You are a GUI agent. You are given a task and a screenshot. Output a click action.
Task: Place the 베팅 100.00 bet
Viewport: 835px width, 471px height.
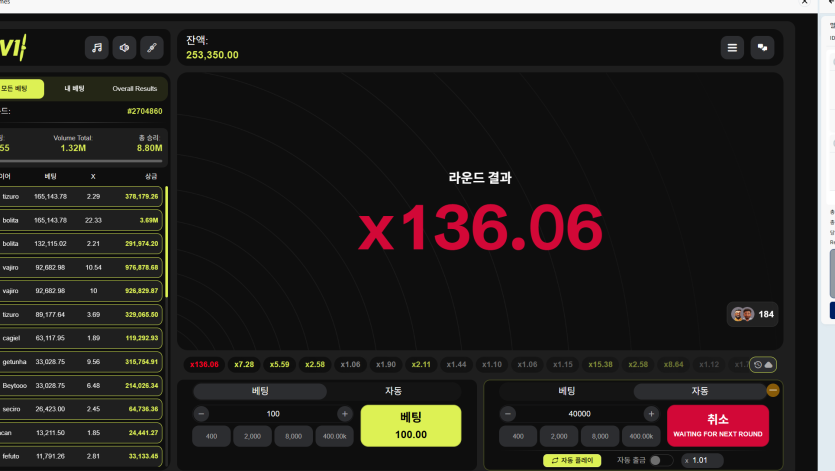[411, 426]
